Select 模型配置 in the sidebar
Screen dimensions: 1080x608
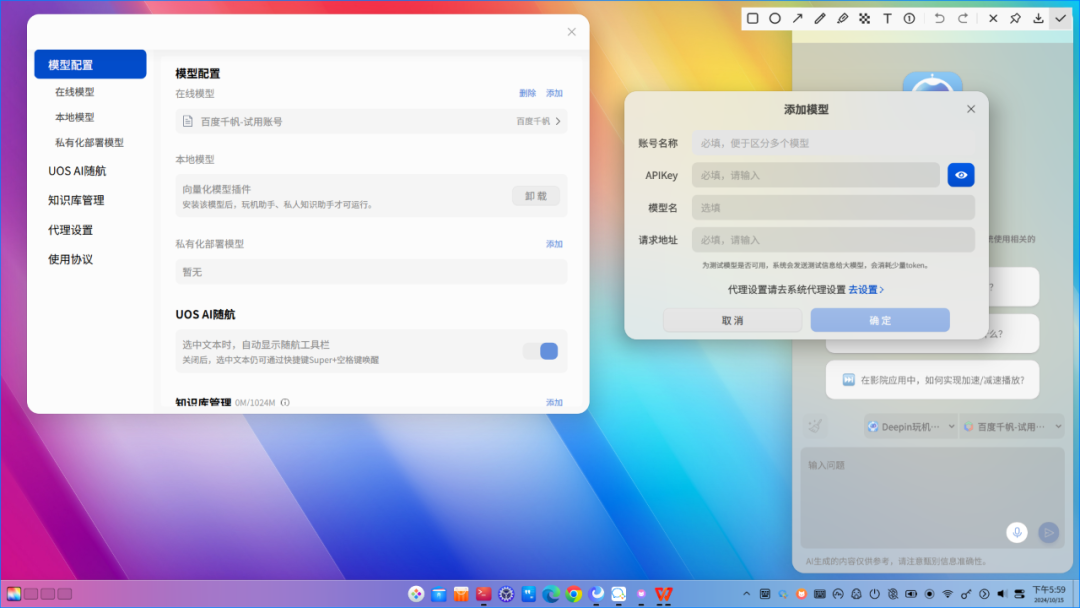tap(90, 64)
